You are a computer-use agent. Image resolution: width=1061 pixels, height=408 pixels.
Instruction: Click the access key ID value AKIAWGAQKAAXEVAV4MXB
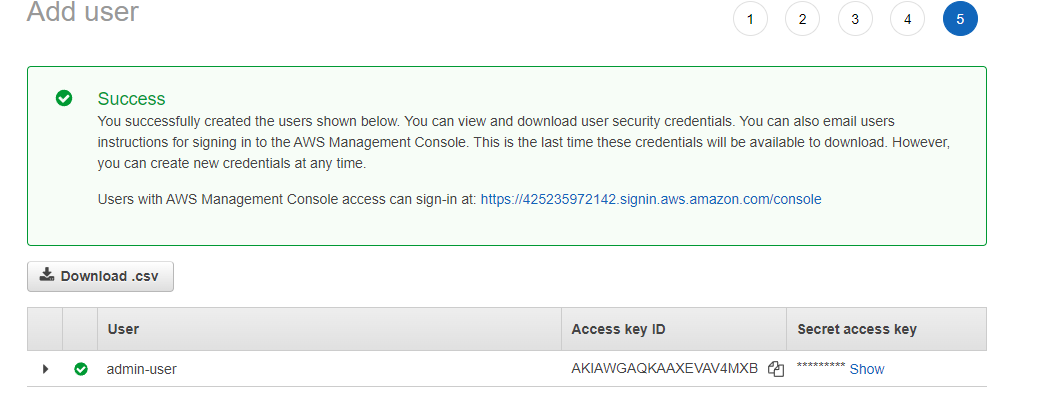[665, 369]
